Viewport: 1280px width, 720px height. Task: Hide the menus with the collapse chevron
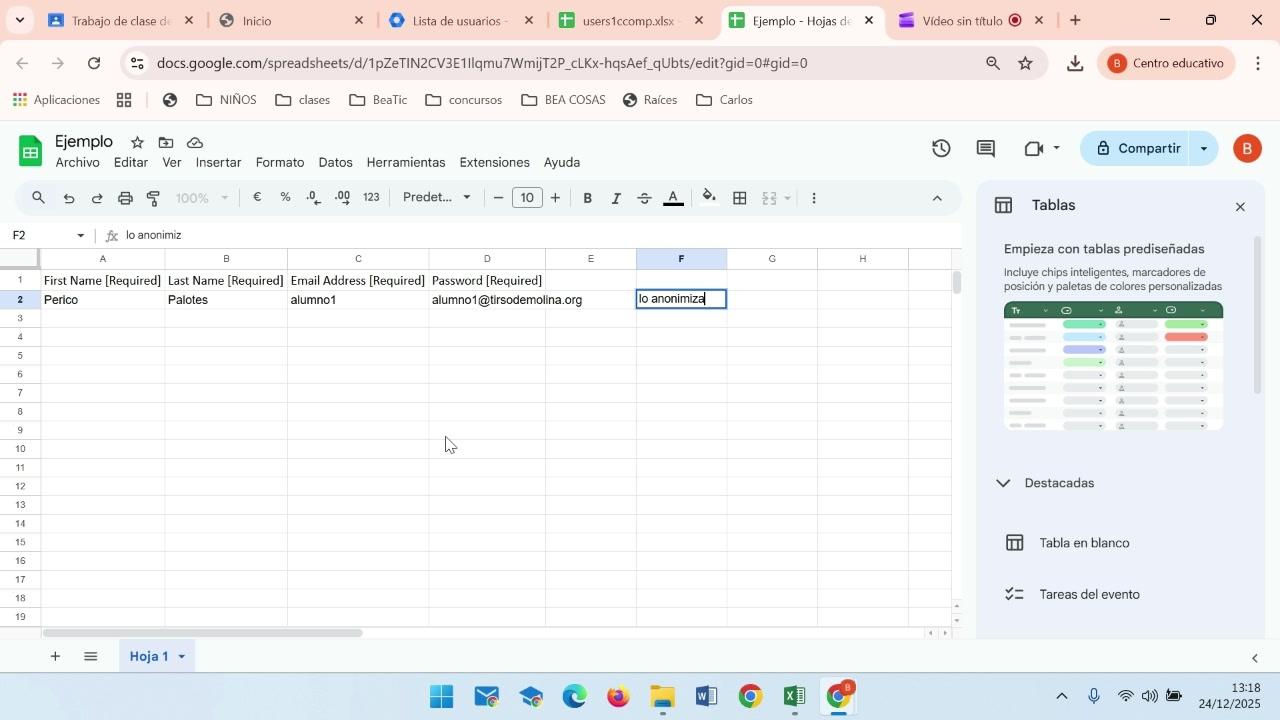click(937, 198)
